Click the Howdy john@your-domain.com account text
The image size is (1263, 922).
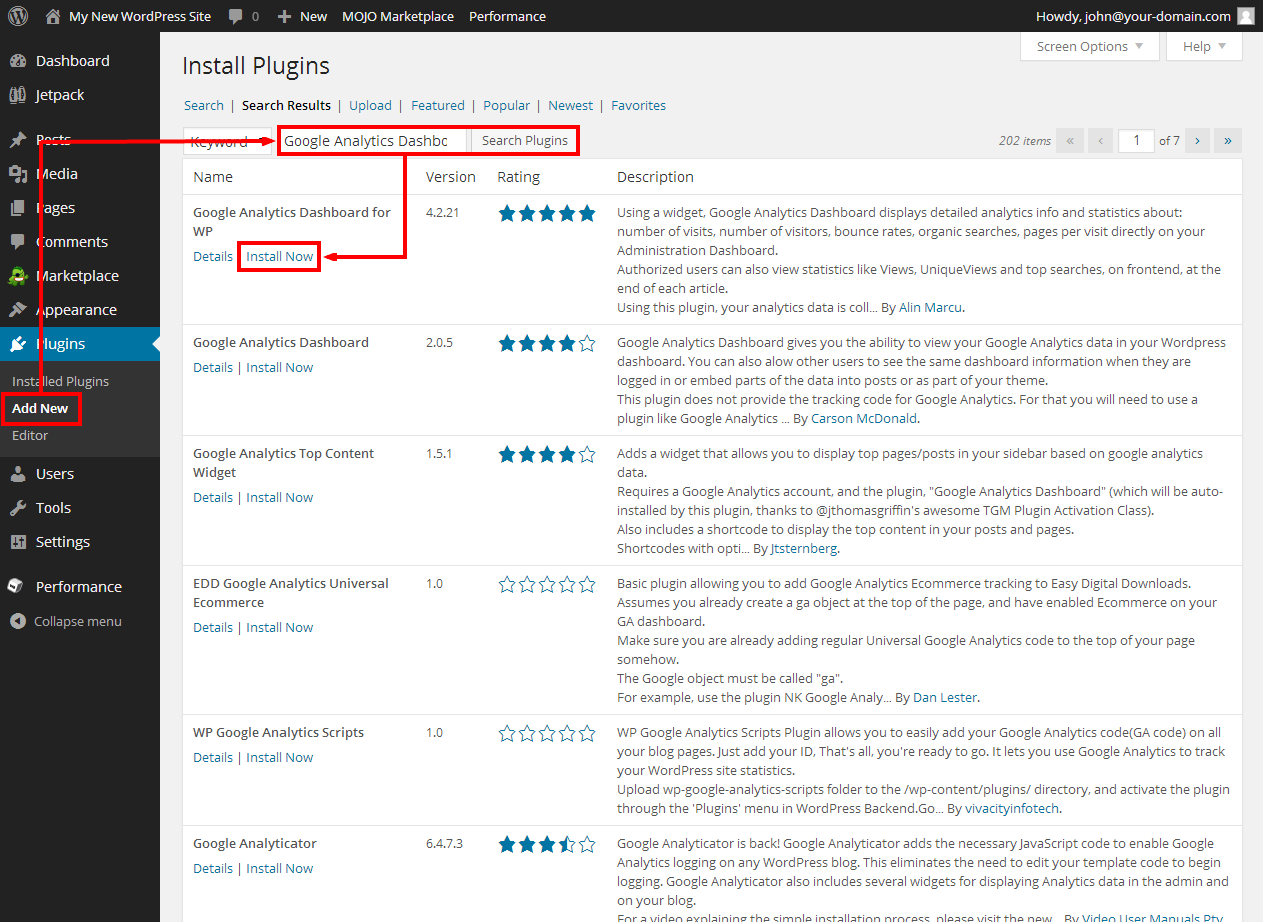pos(1135,16)
